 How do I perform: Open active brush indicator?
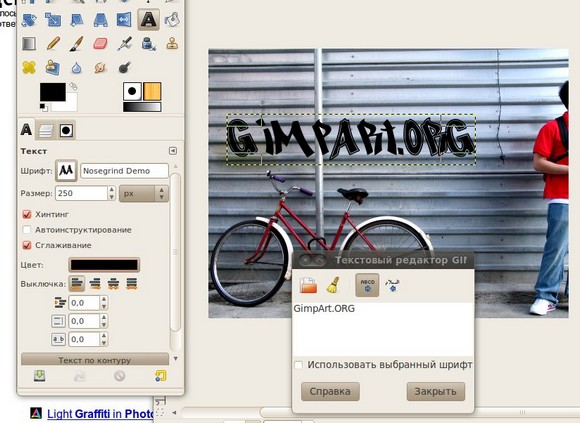coord(132,91)
